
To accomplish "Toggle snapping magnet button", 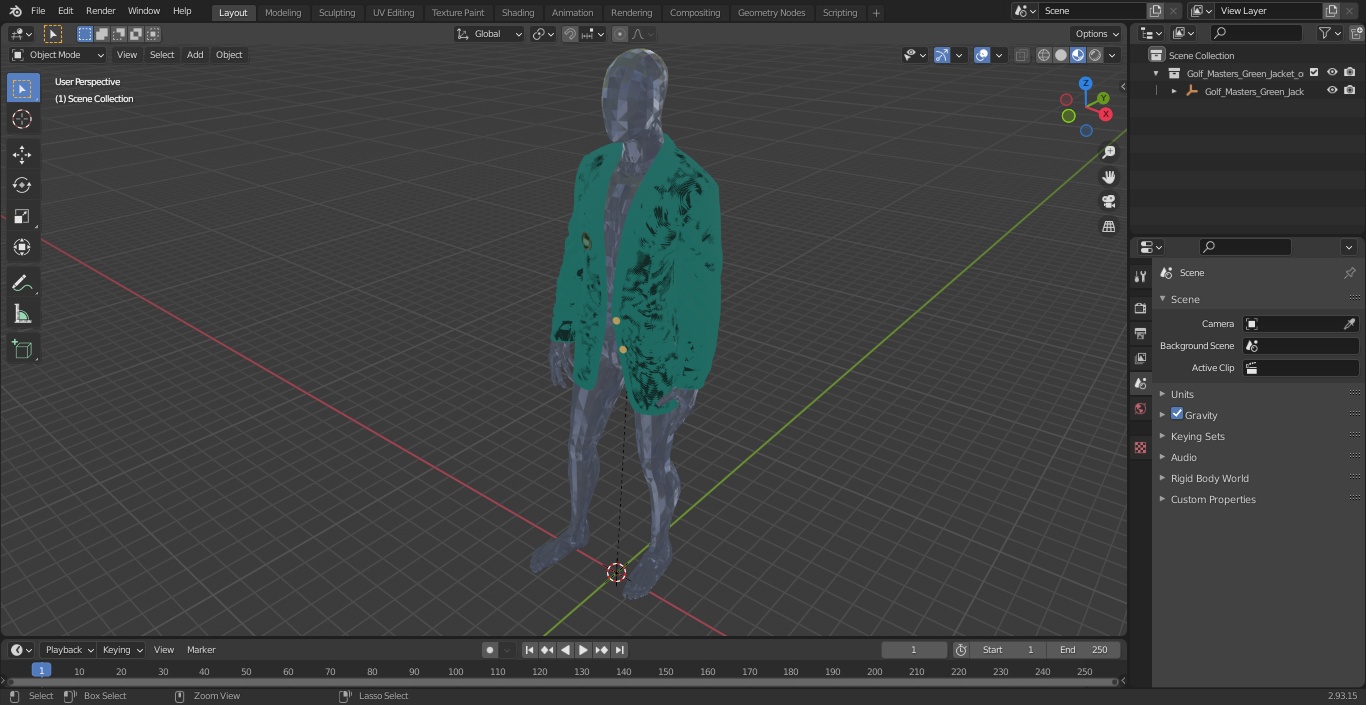I will click(569, 34).
